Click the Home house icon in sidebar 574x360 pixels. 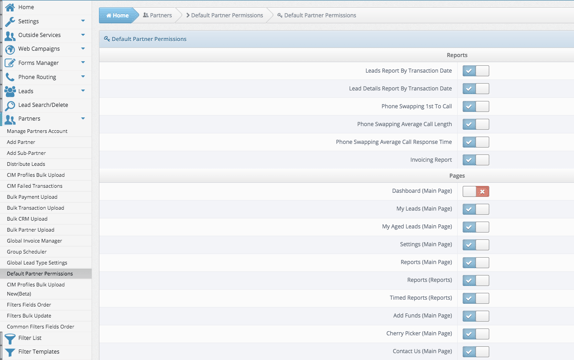tap(10, 7)
